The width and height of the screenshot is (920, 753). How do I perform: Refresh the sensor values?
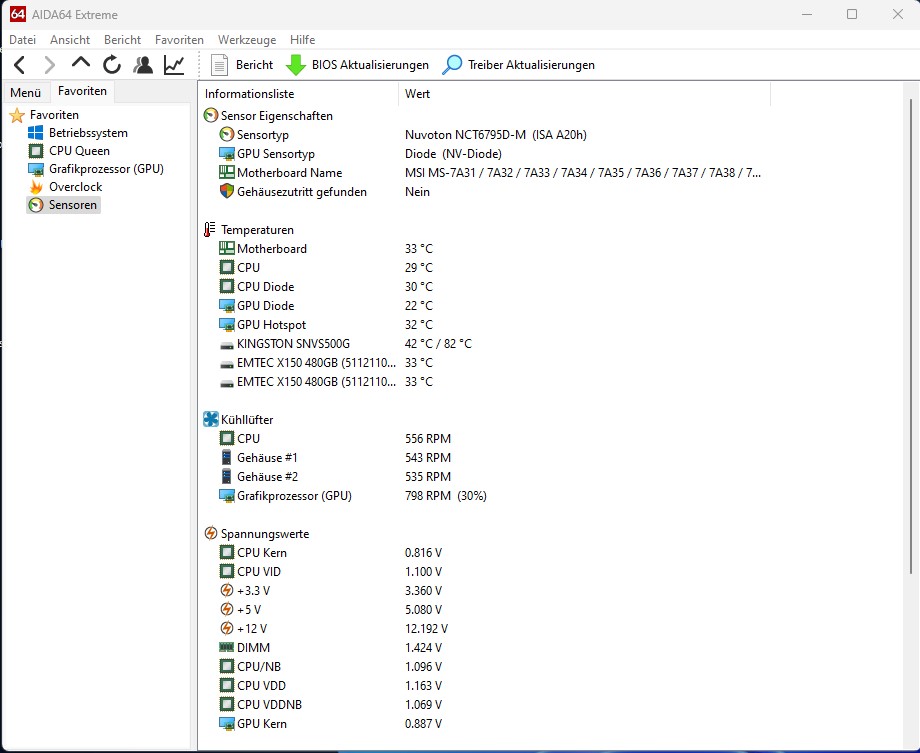[x=111, y=65]
